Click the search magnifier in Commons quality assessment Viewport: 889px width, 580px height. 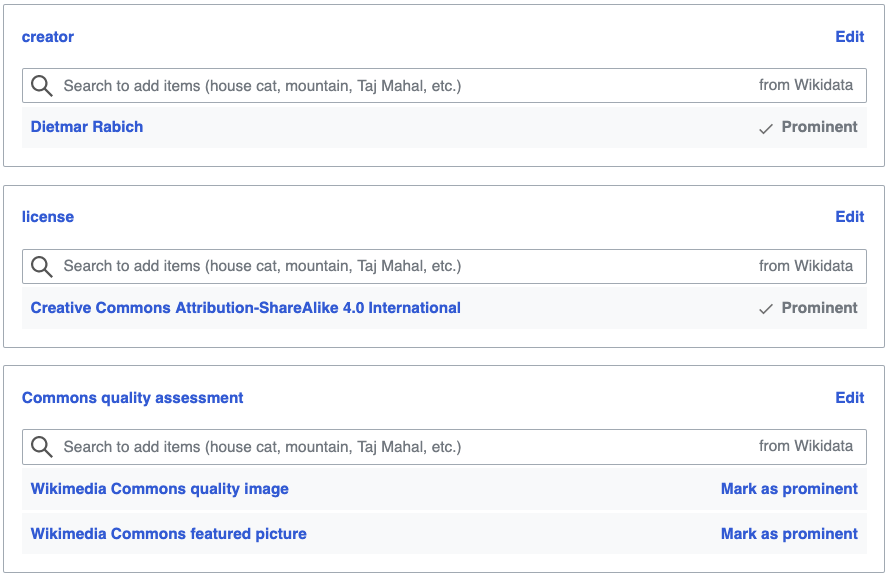point(42,447)
